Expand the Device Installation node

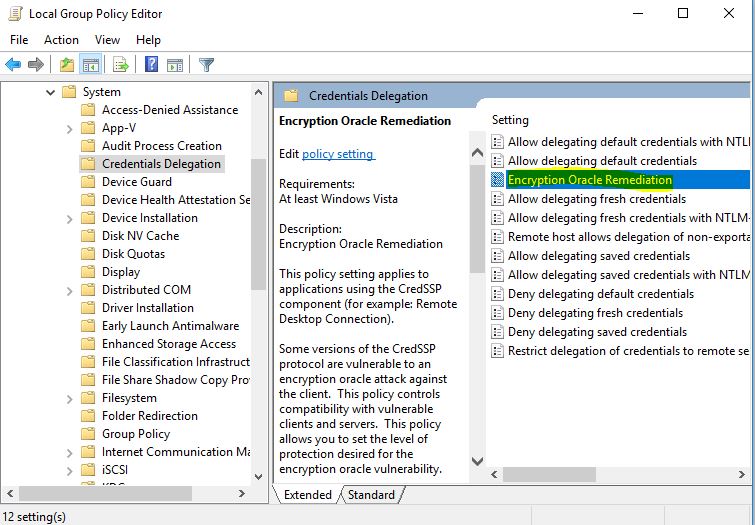tap(69, 219)
